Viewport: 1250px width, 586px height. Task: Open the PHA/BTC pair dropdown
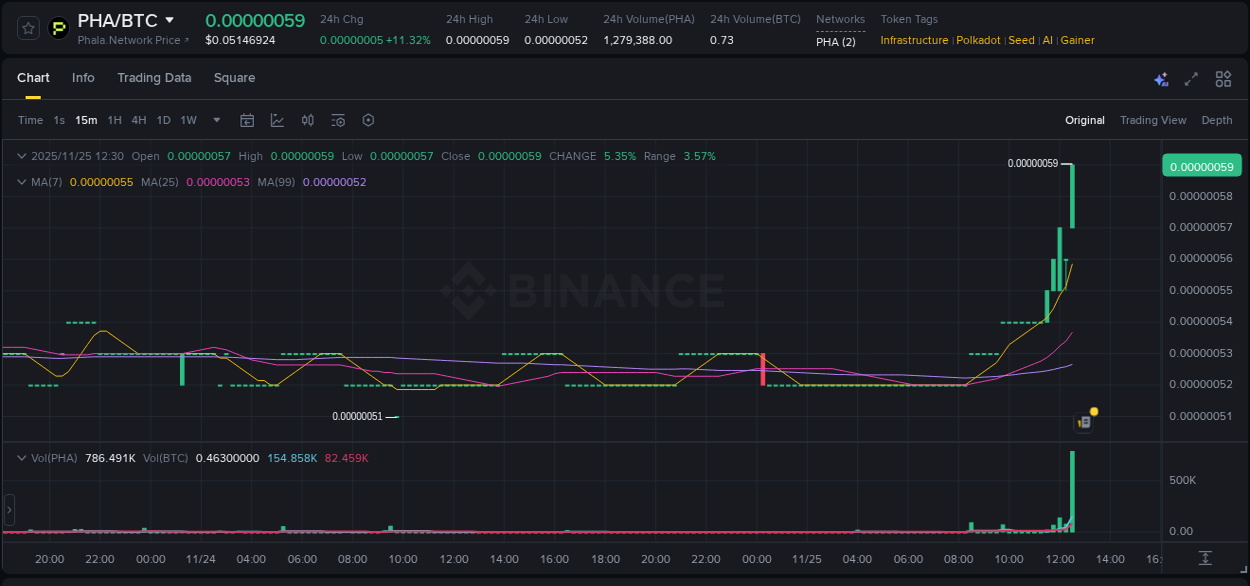[x=169, y=19]
